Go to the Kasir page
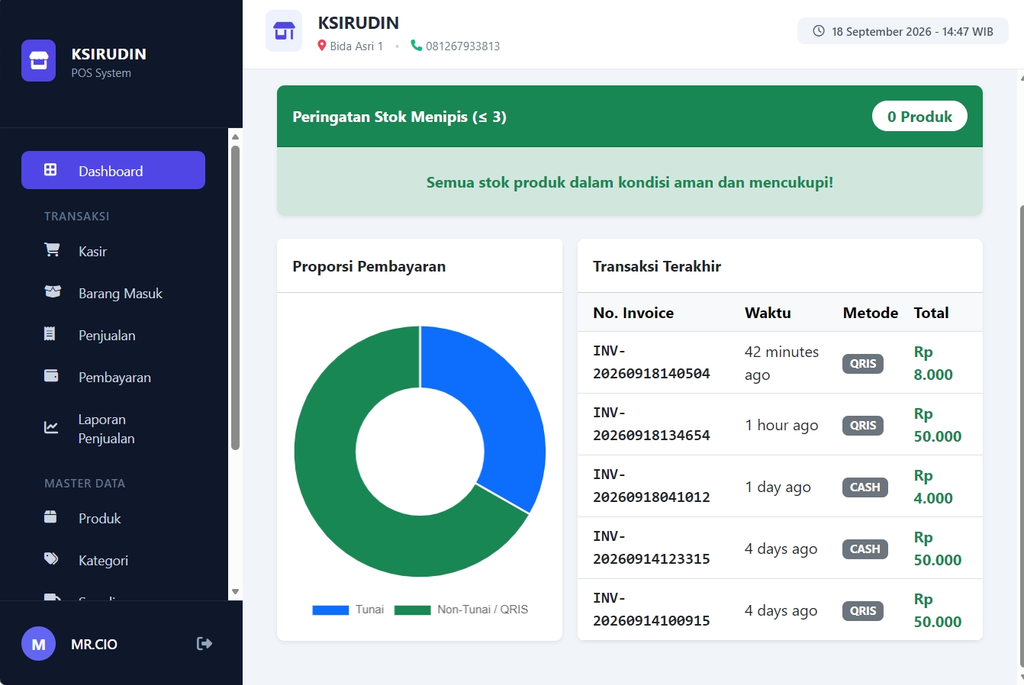 pyautogui.click(x=113, y=251)
